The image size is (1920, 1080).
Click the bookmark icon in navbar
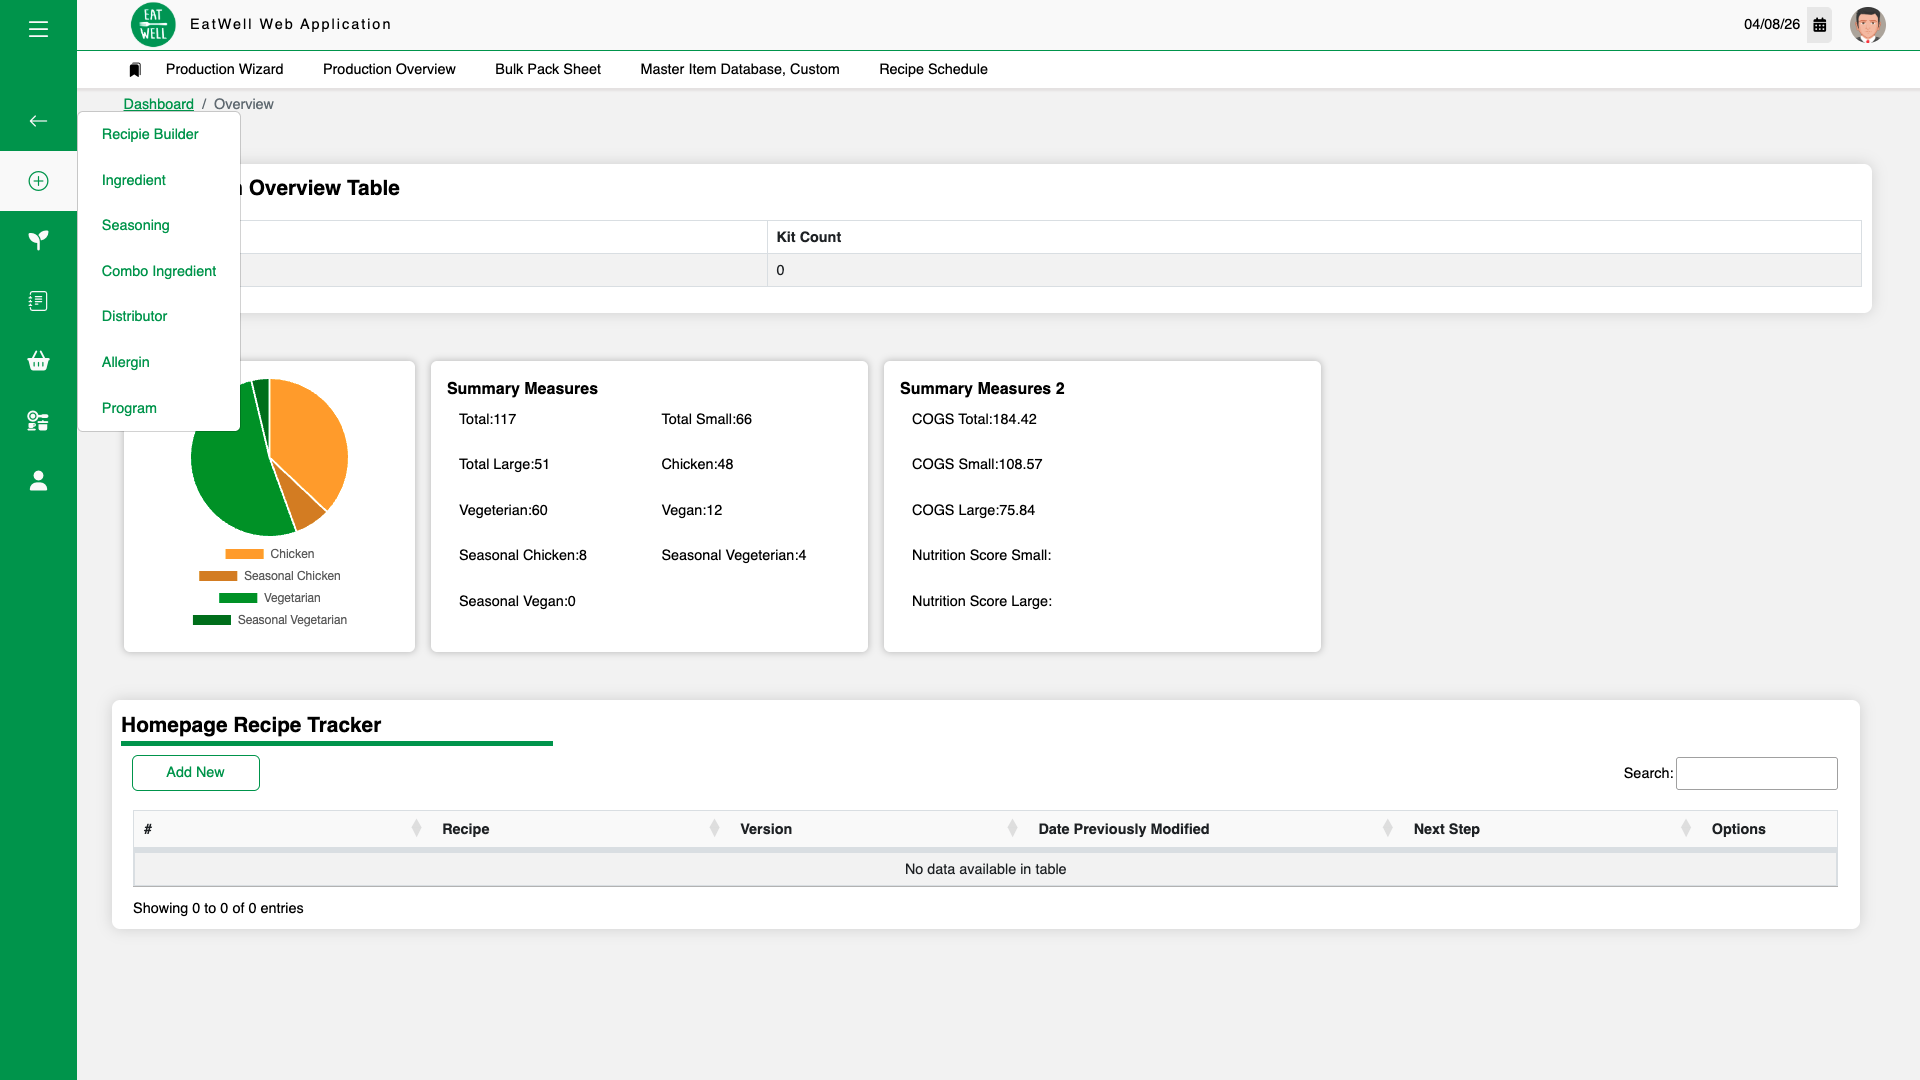135,70
